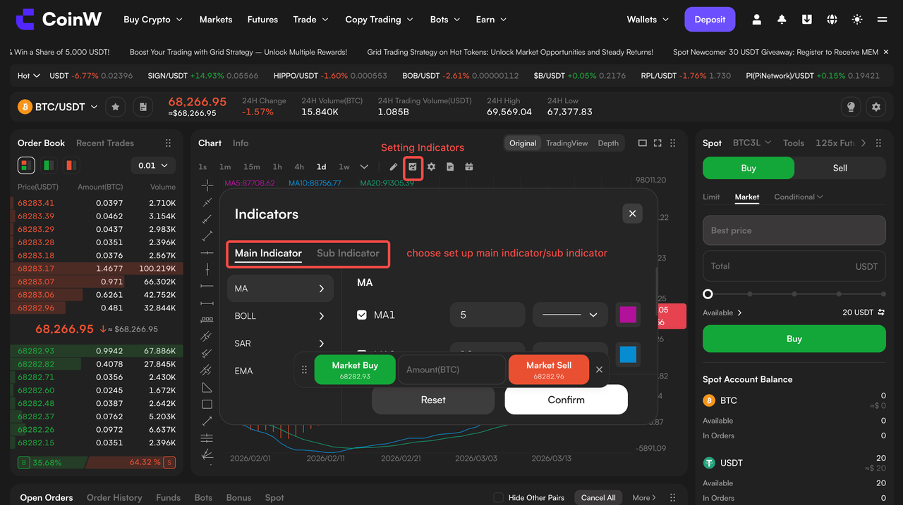Select the Original chart mode
The height and width of the screenshot is (506, 904).
coord(522,143)
